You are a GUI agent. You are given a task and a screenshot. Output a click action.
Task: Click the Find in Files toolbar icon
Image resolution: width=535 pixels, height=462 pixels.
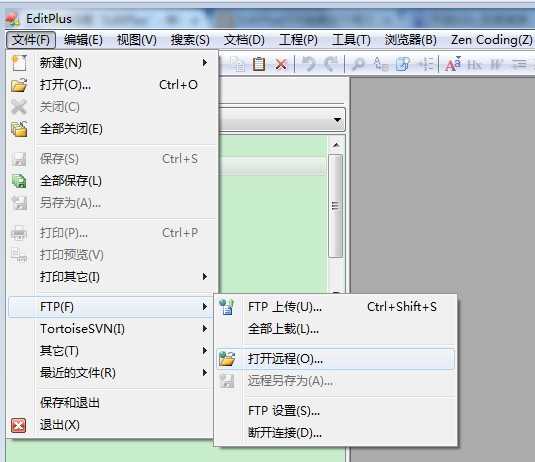403,64
